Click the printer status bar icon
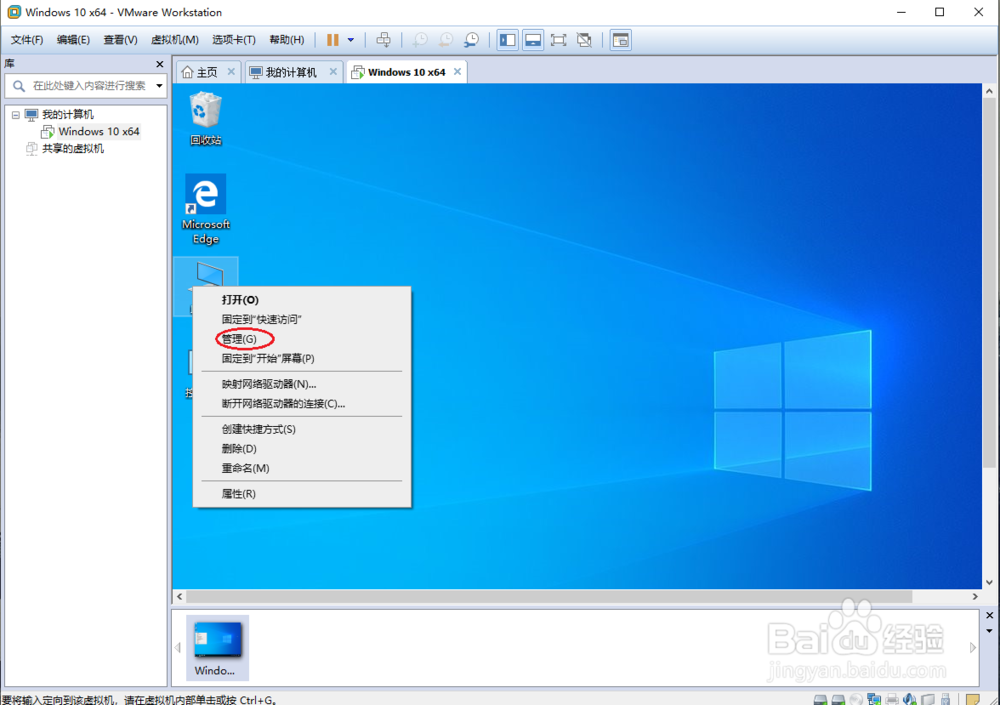1000x705 pixels. [892, 699]
